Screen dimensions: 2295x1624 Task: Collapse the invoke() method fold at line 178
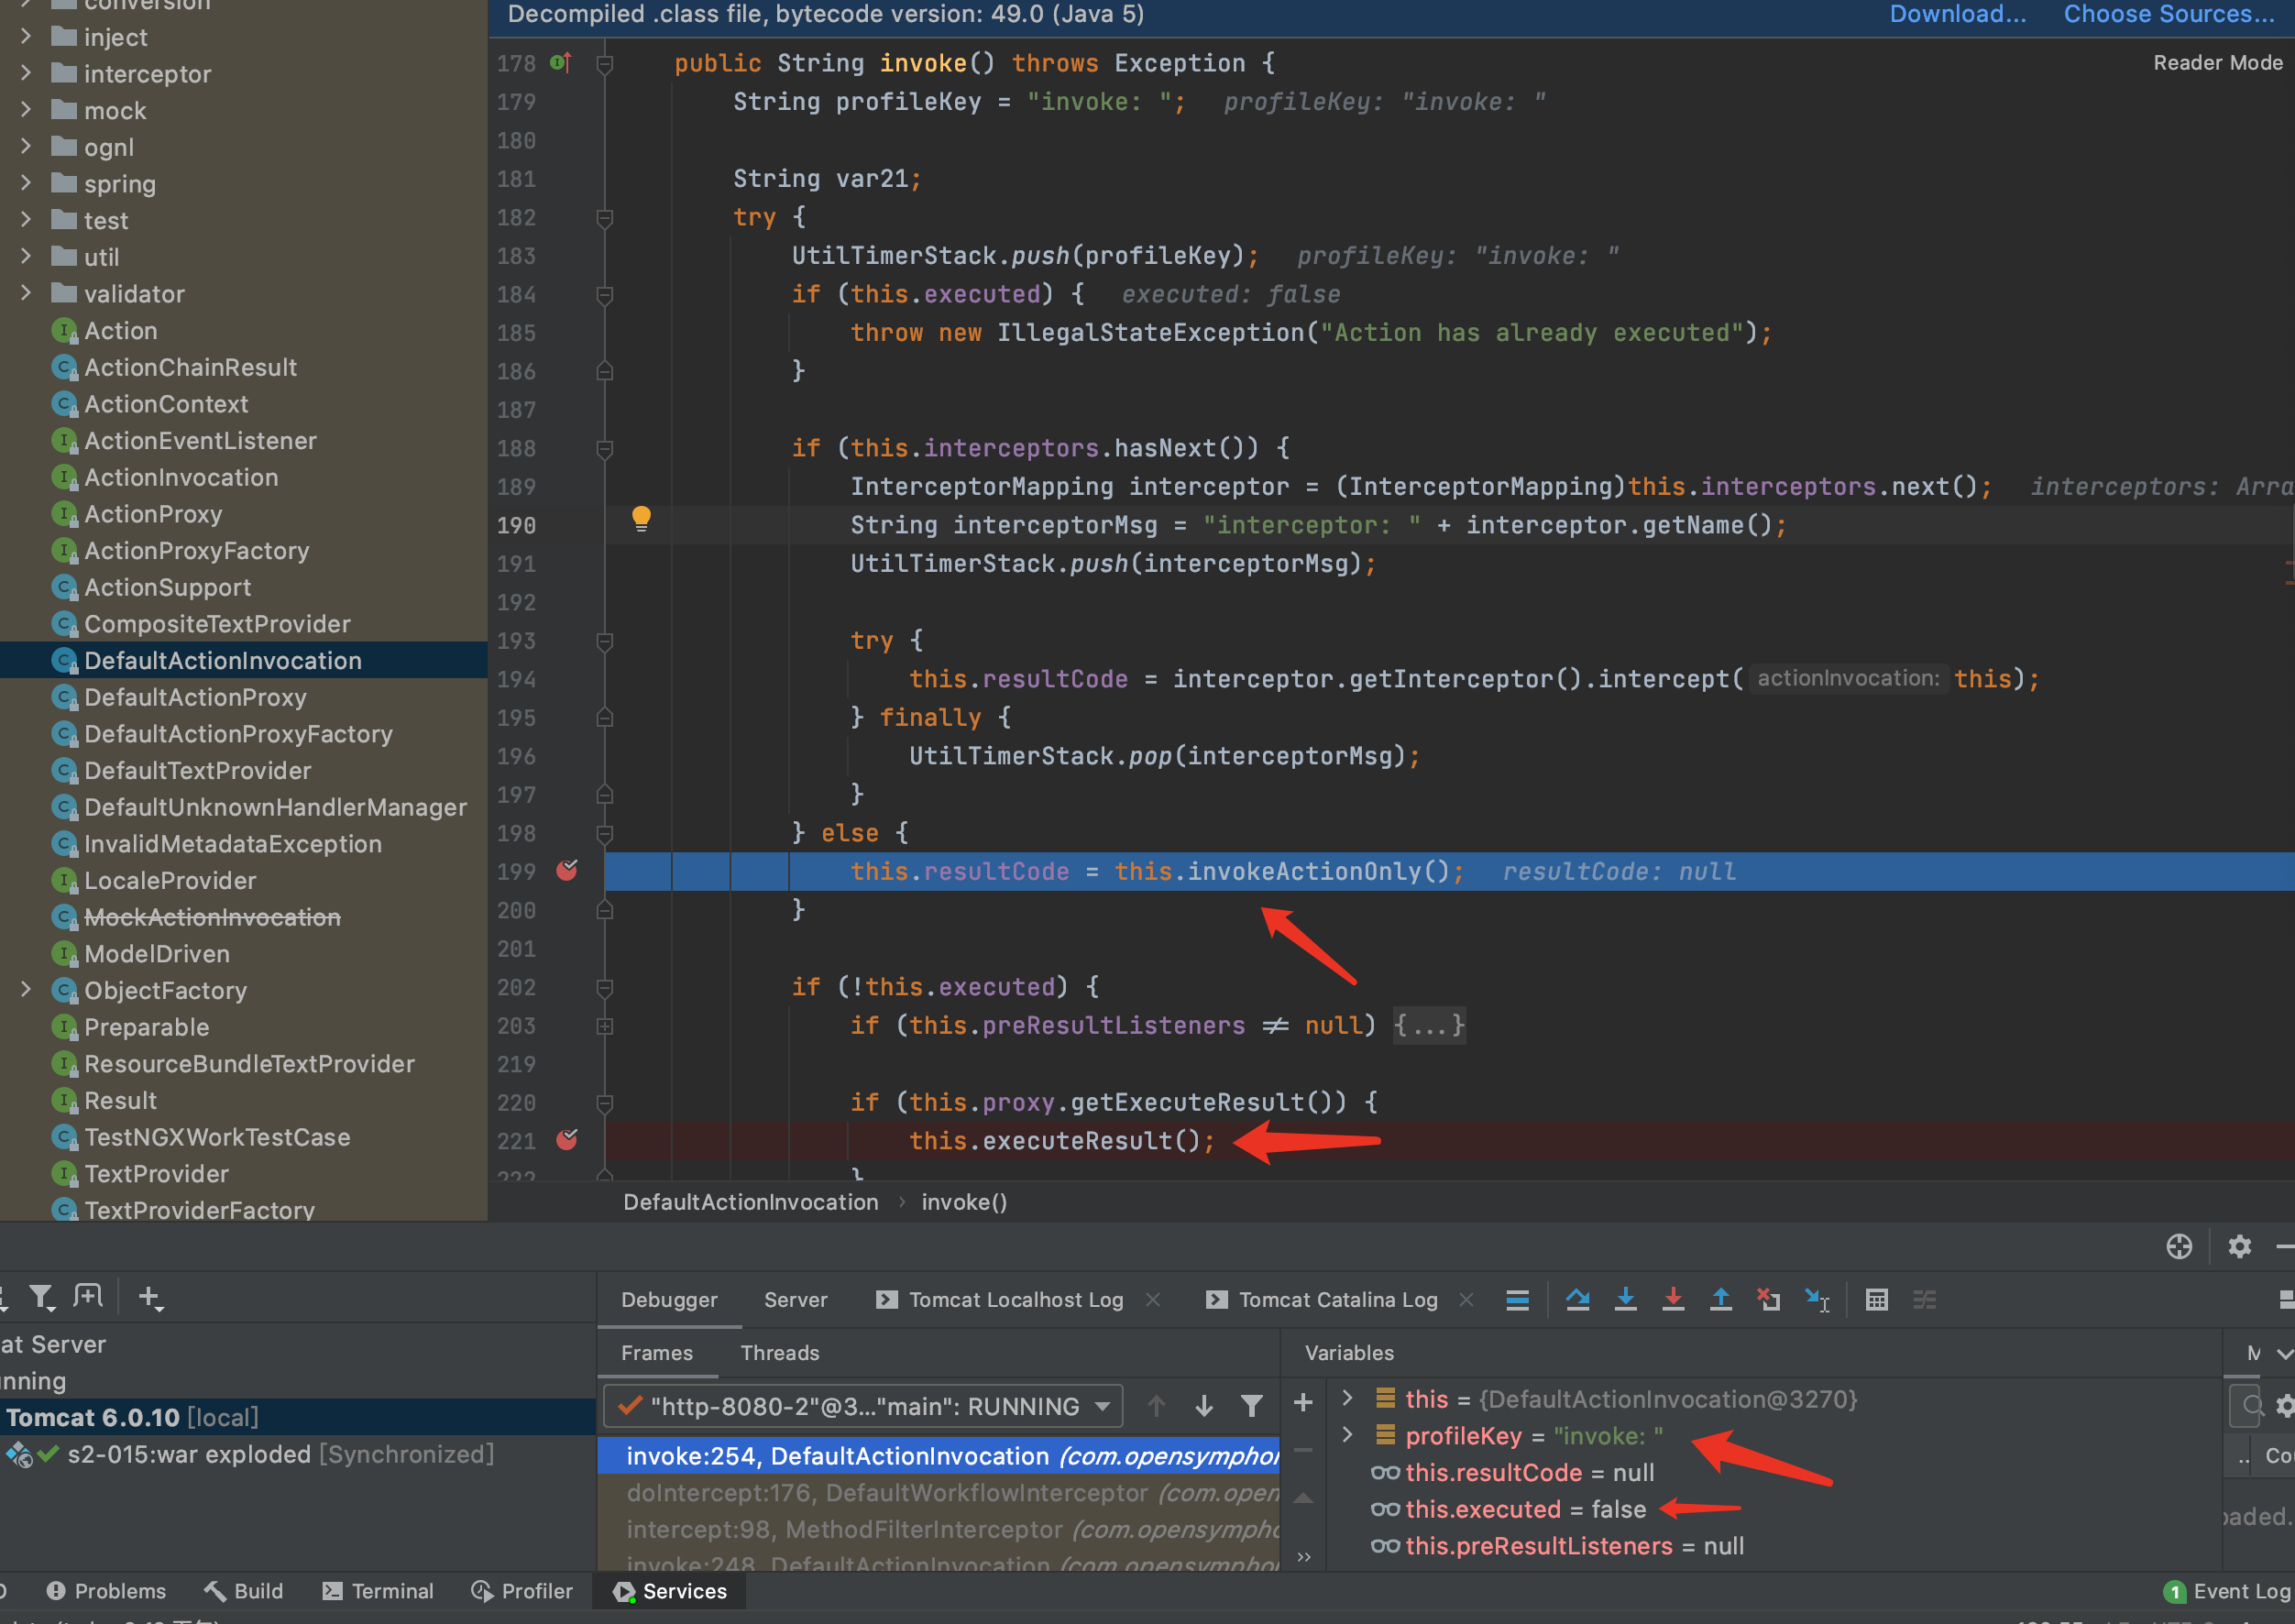[x=604, y=64]
